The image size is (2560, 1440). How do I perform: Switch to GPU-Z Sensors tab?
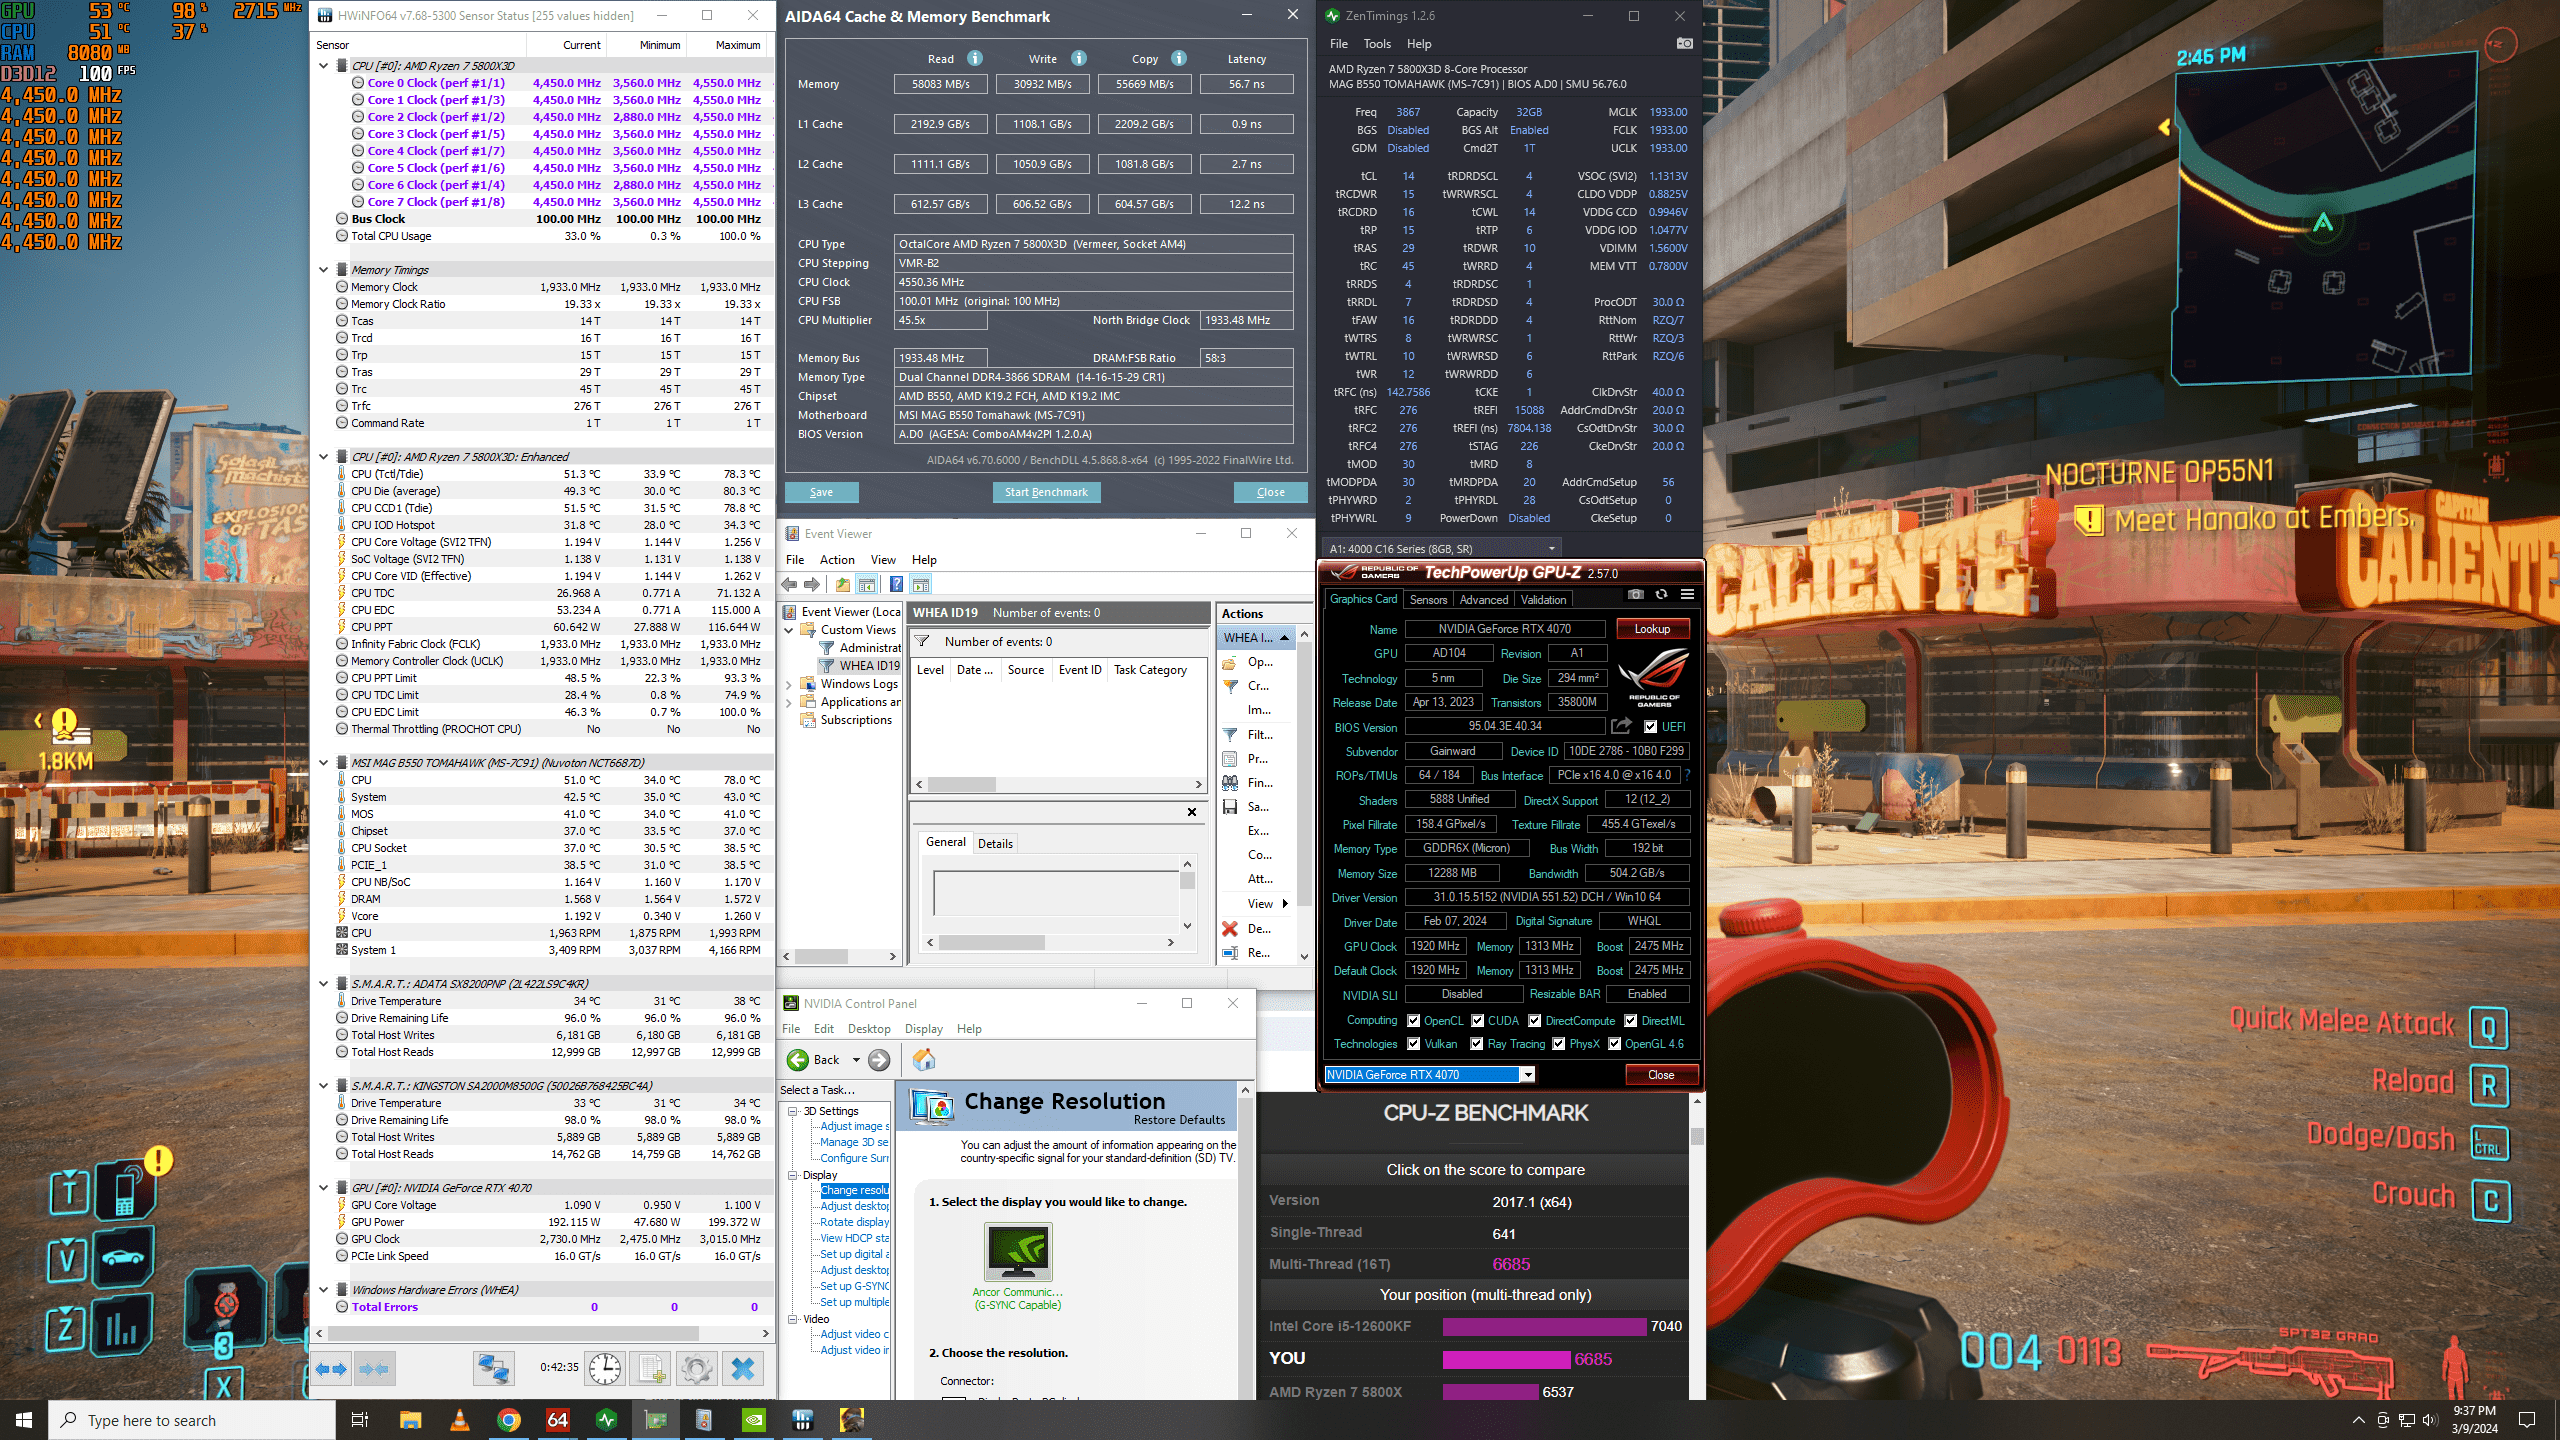coord(1428,599)
